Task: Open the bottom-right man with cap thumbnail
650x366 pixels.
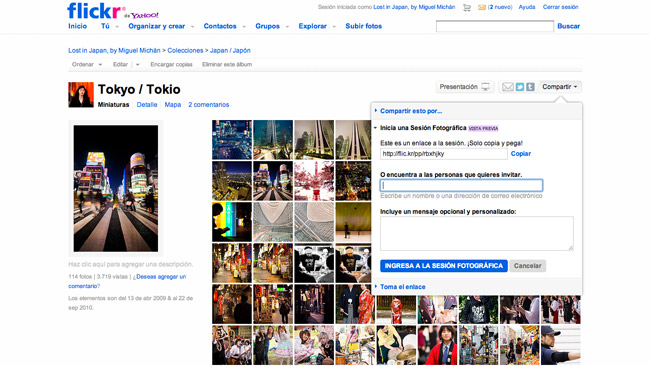Action: click(560, 345)
